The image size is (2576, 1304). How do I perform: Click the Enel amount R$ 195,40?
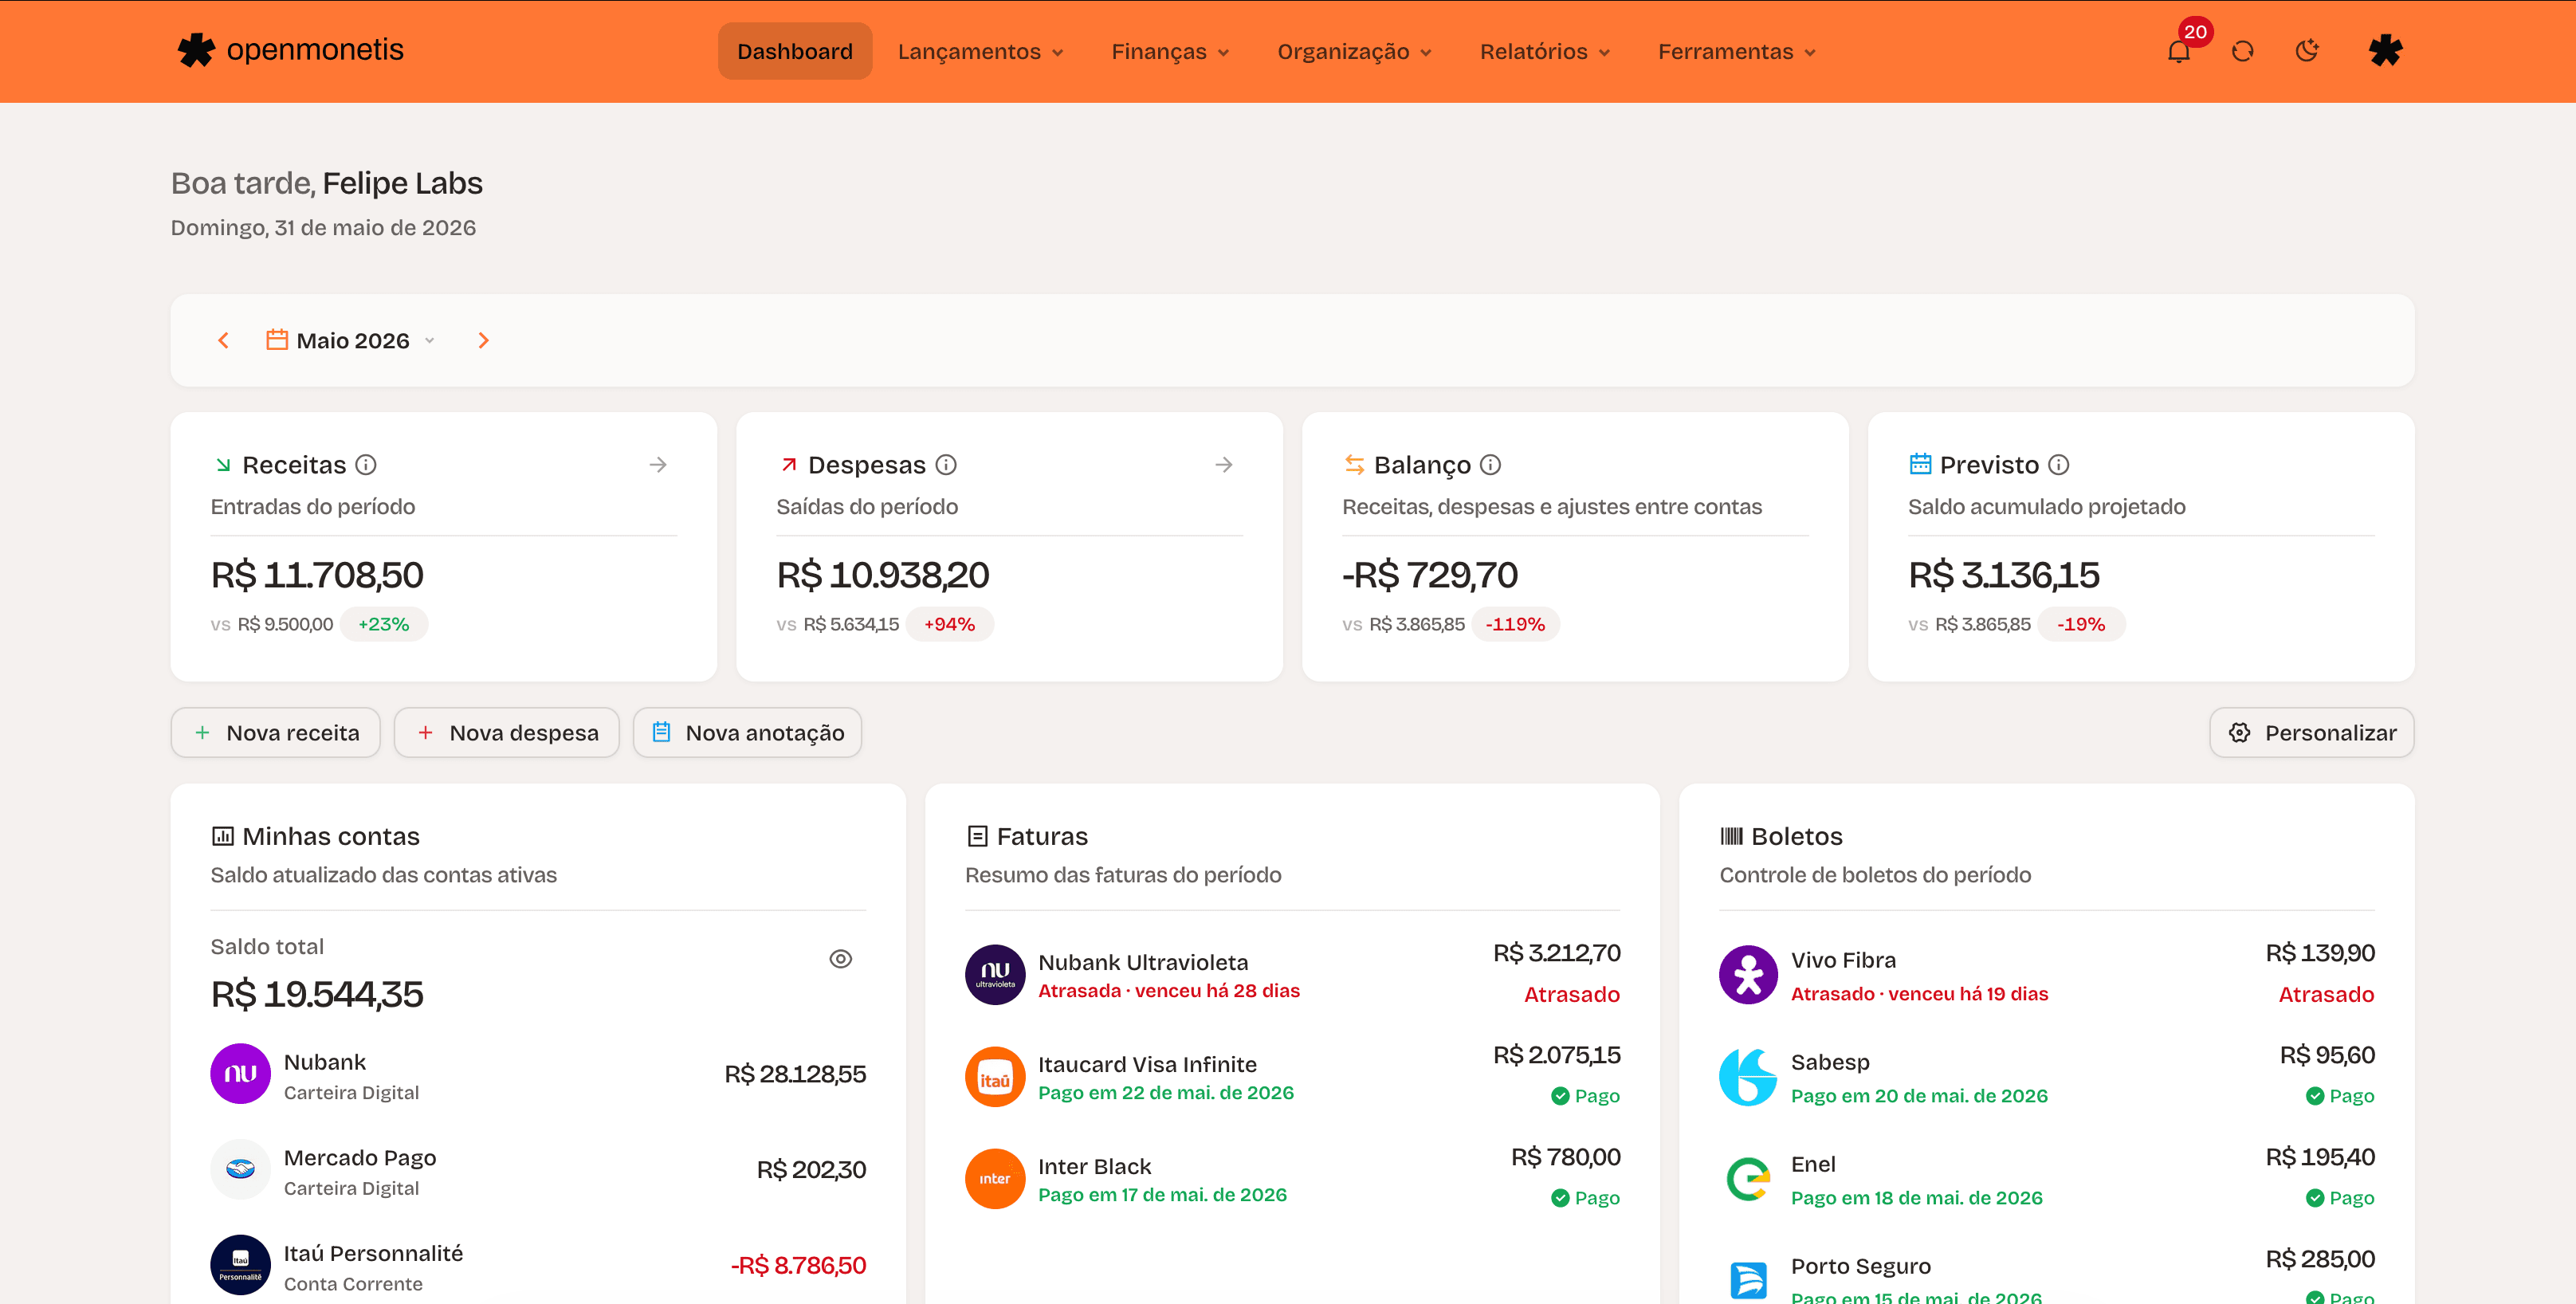(x=2320, y=1156)
